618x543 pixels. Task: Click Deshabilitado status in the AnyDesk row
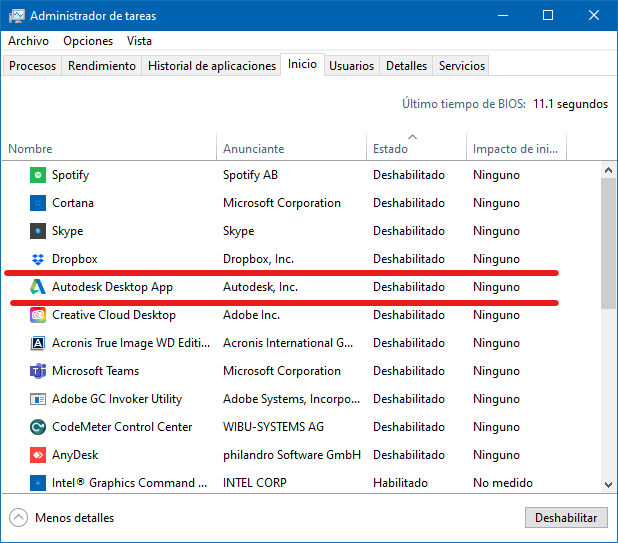[x=409, y=455]
